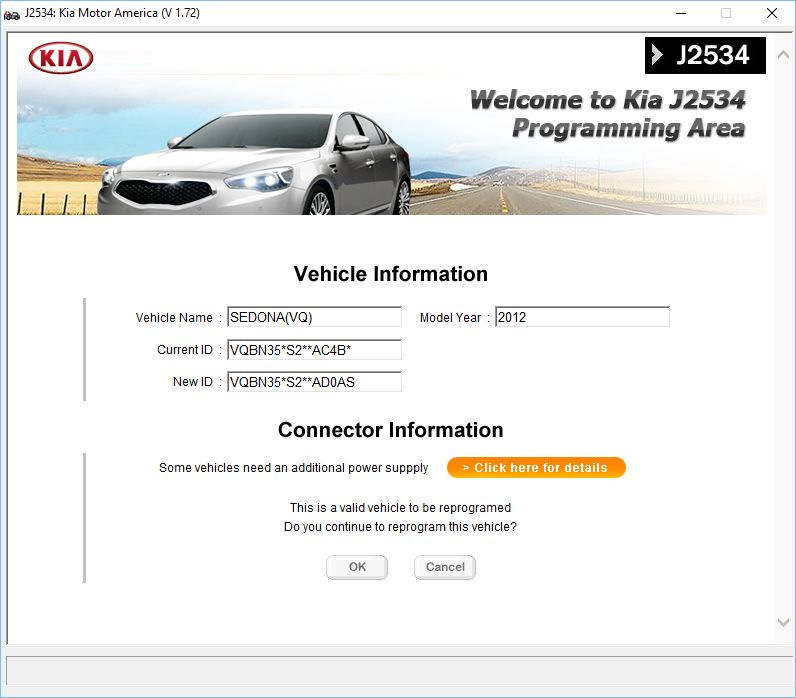Click the Cancel button
The height and width of the screenshot is (698, 796).
(x=445, y=567)
